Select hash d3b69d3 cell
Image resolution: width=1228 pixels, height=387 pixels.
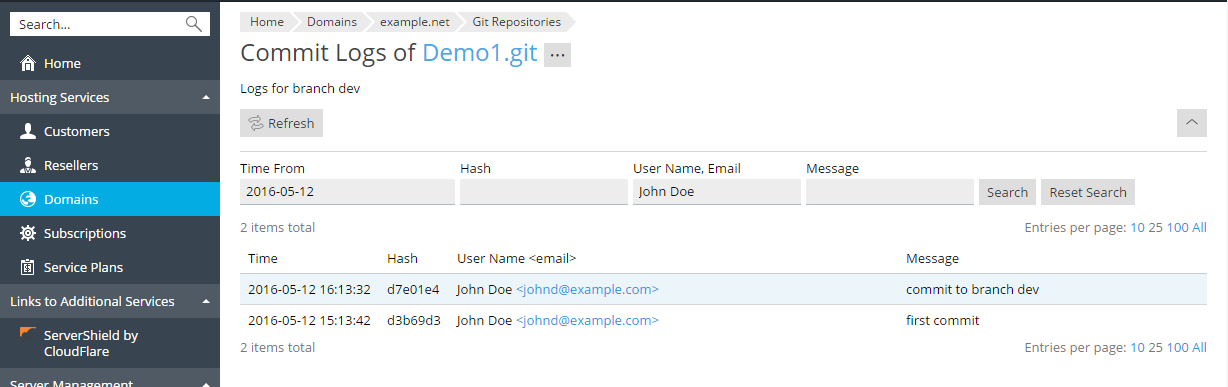pyautogui.click(x=413, y=321)
